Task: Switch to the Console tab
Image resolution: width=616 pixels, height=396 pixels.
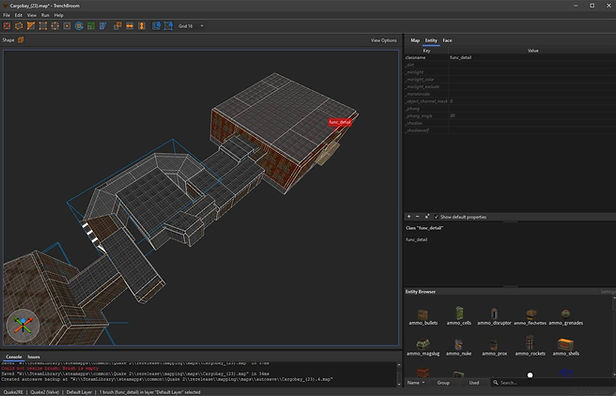Action: [x=14, y=357]
